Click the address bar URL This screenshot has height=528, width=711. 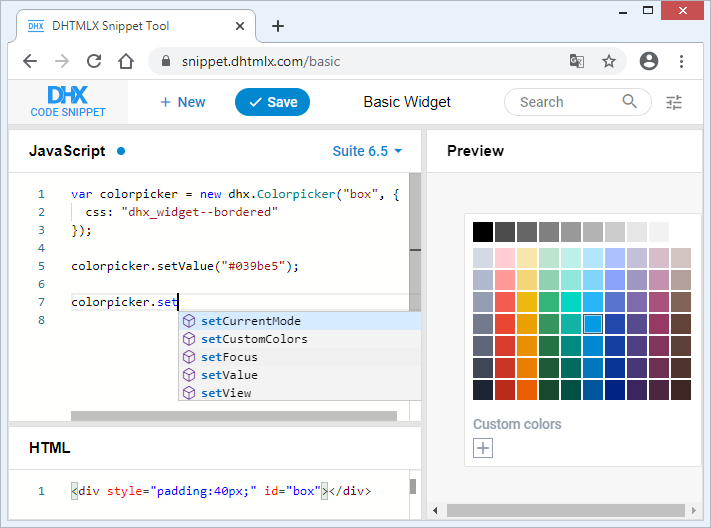[x=261, y=61]
